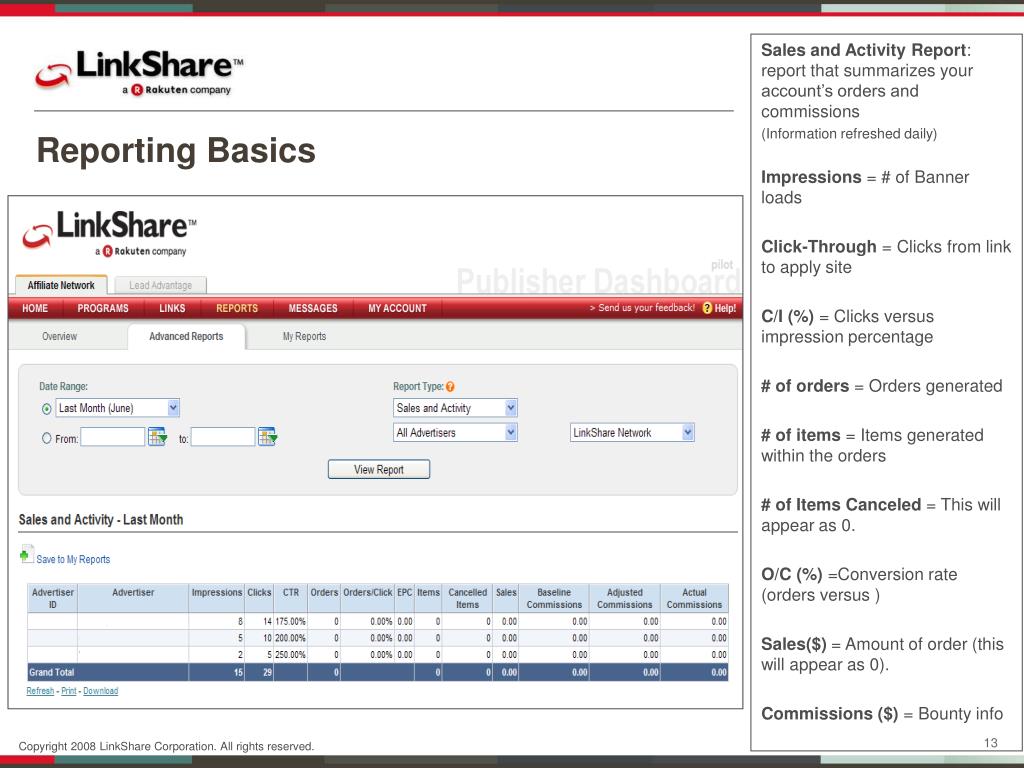Viewport: 1024px width, 768px height.
Task: Focus the 'to' date input field
Action: (x=223, y=437)
